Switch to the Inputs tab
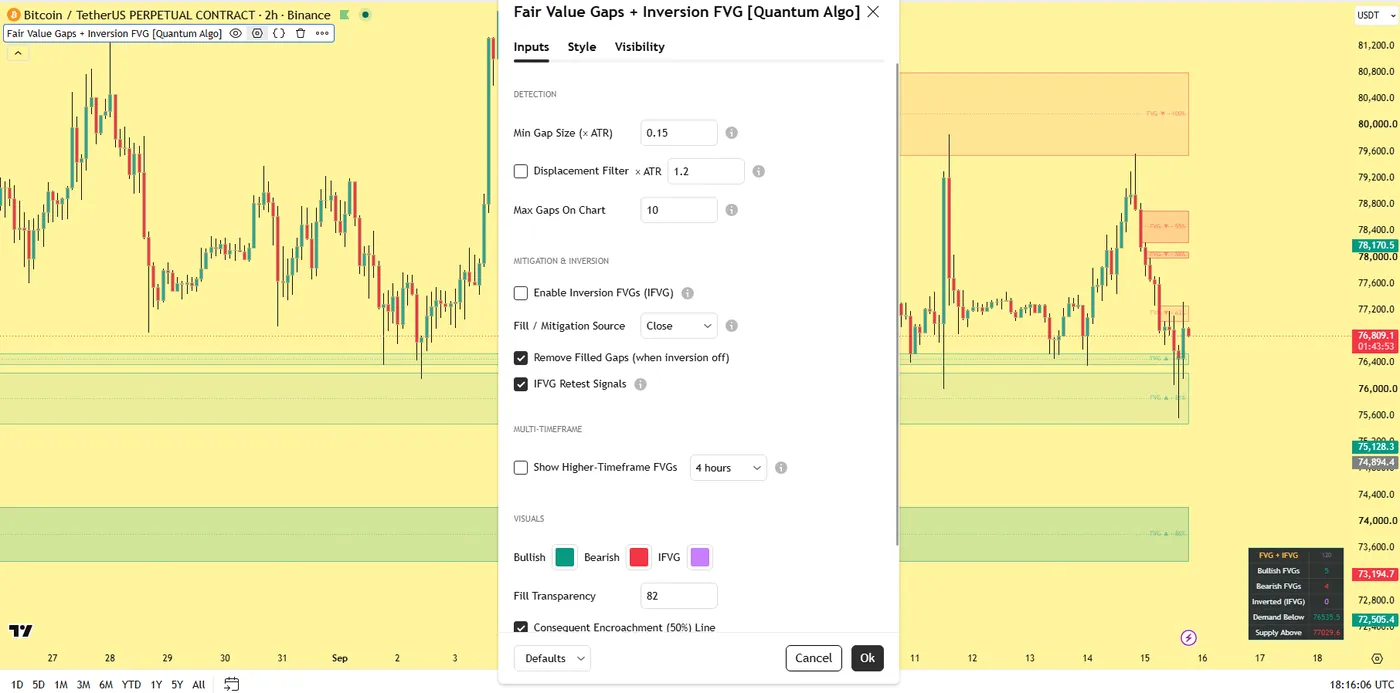 click(x=531, y=47)
